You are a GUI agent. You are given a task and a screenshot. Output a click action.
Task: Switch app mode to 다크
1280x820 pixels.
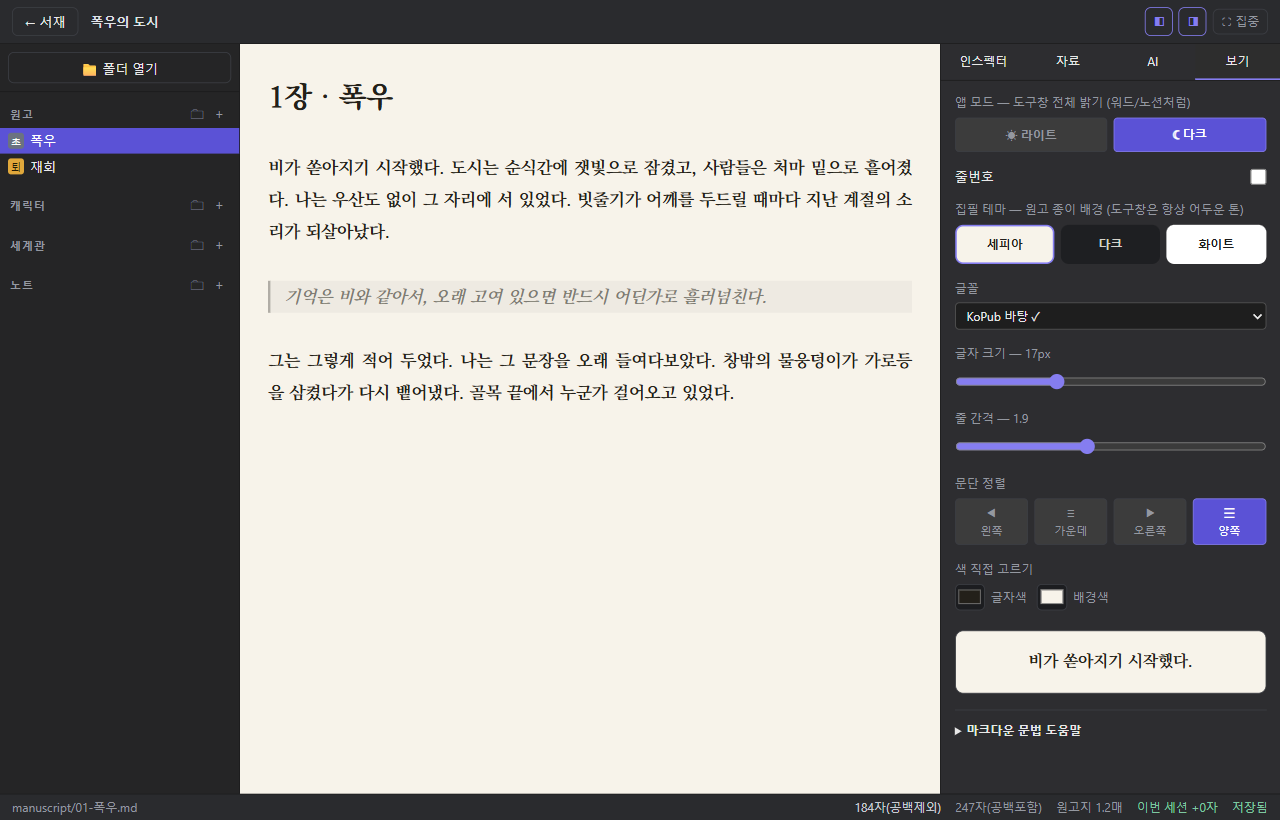[1190, 135]
